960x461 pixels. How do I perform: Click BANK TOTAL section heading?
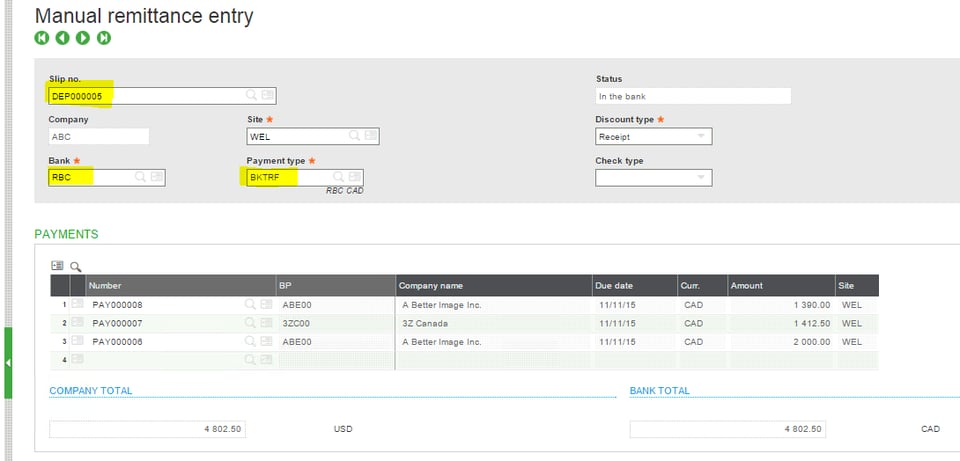(659, 391)
